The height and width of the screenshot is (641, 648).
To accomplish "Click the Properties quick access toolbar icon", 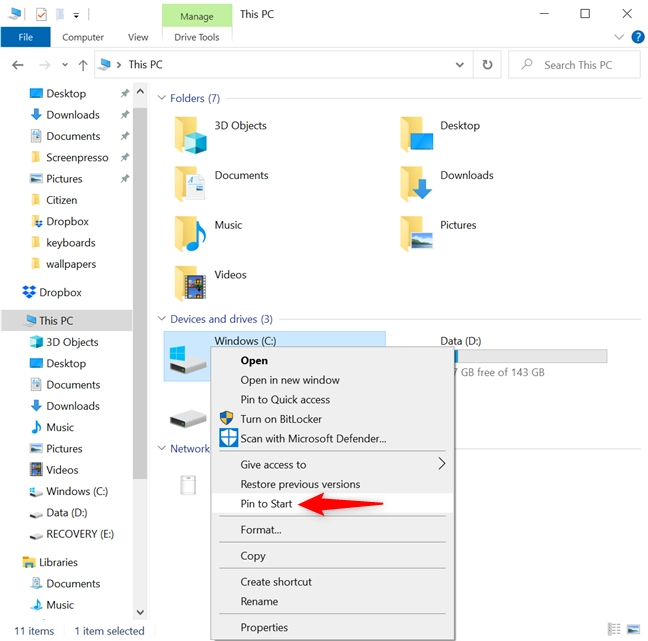I will (41, 15).
